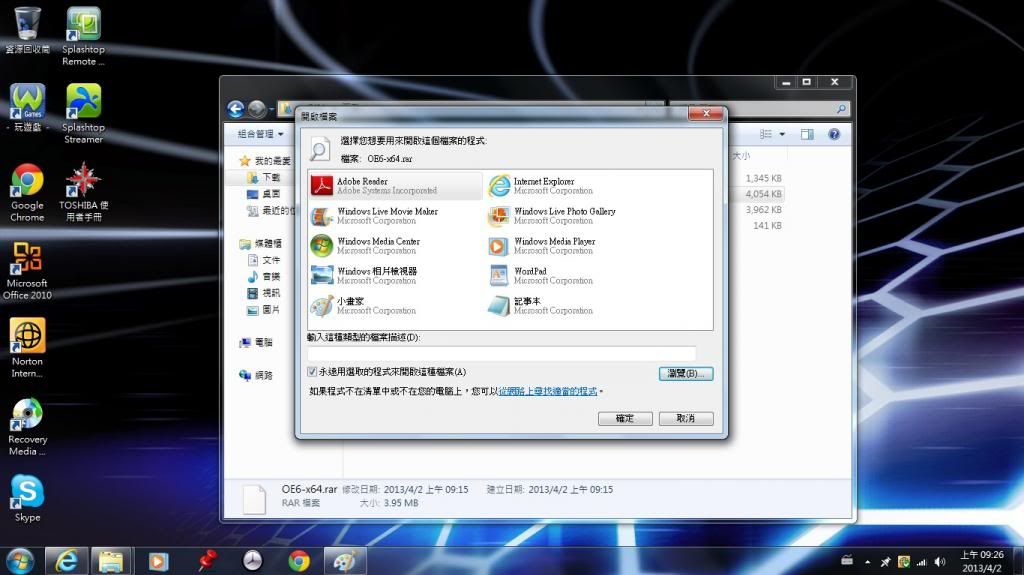Open 音樂 library in the sidebar
1024x575 pixels.
pos(264,276)
